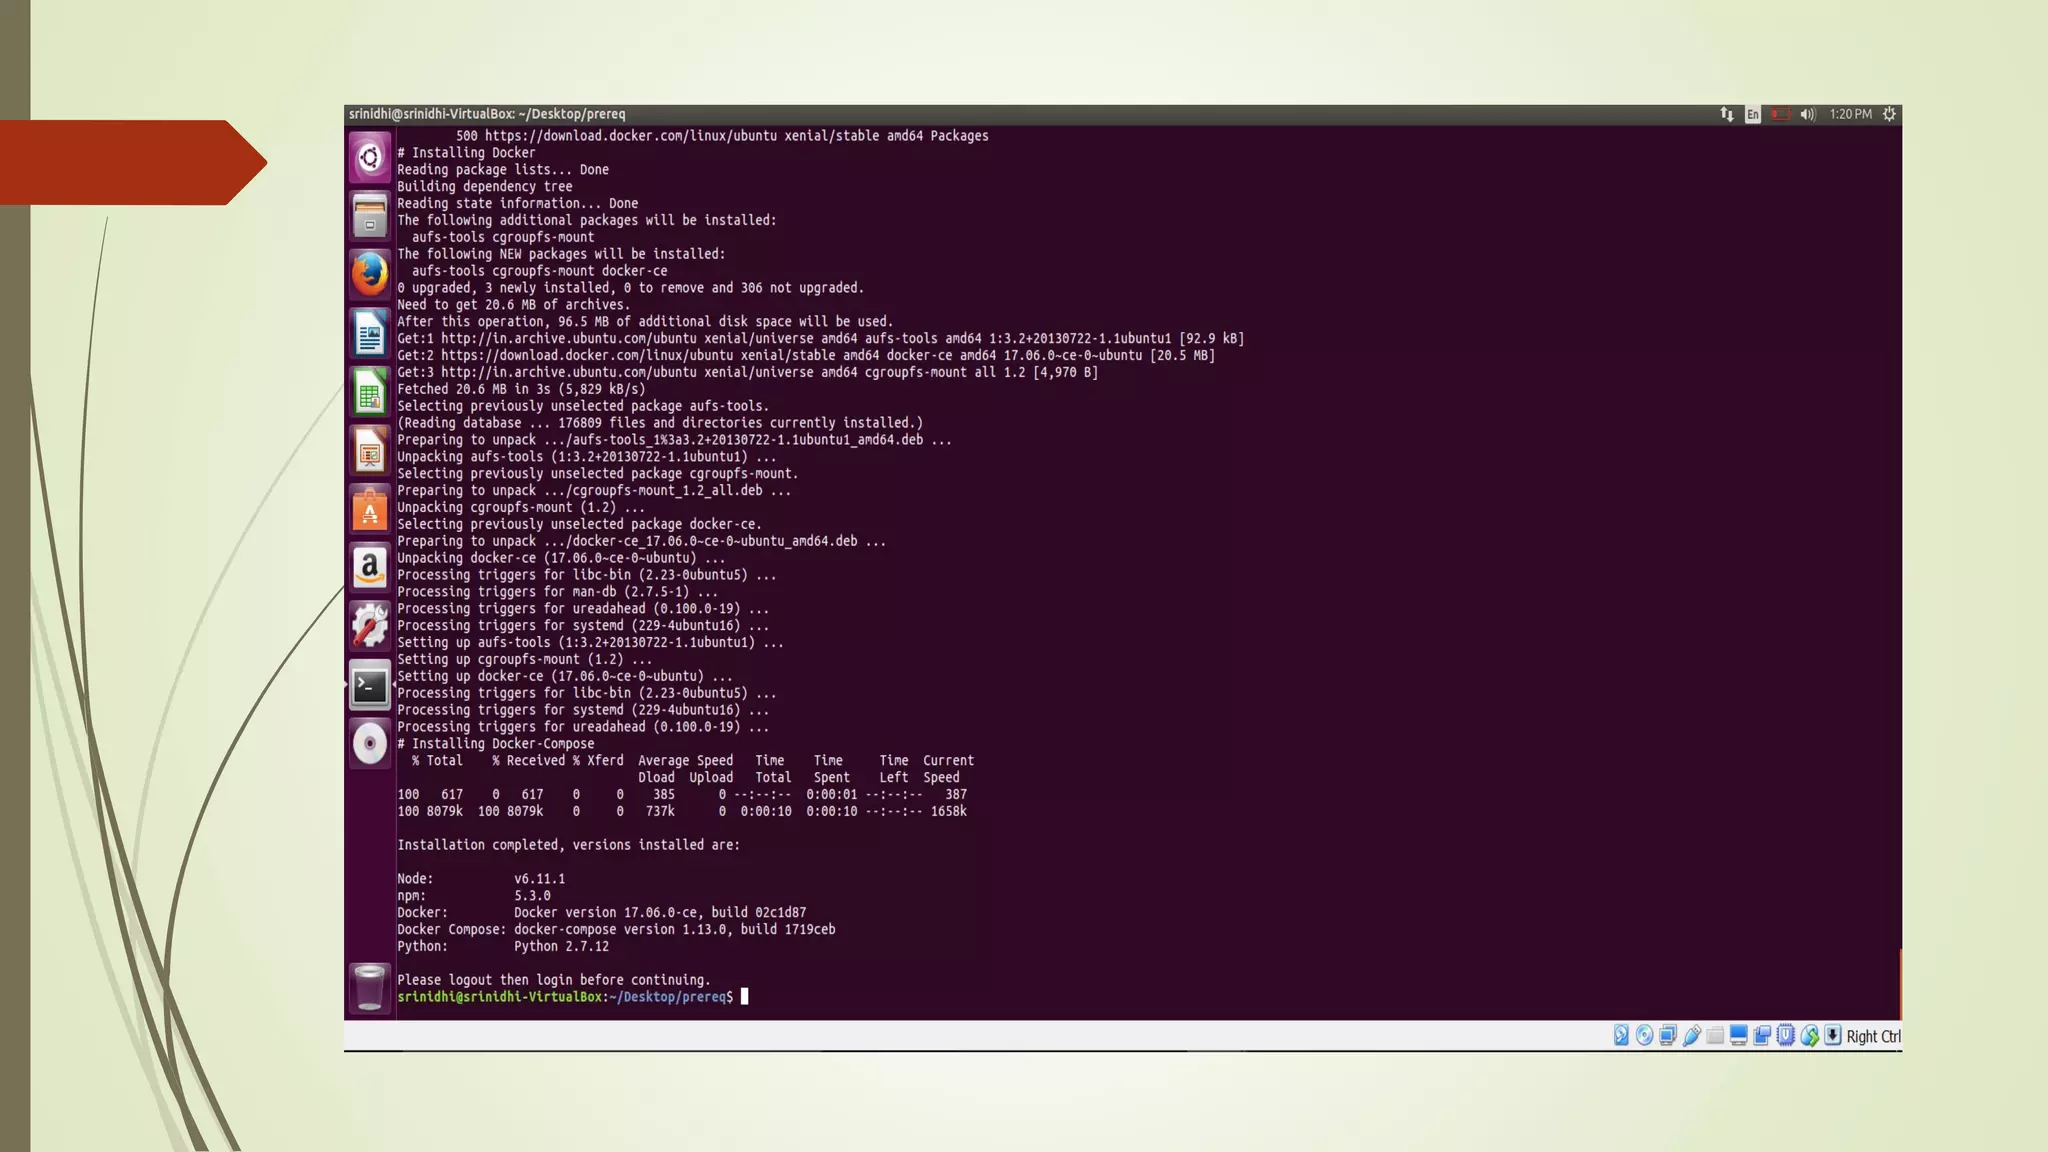2048x1152 pixels.
Task: Open System Settings wrench-and-gear icon
Action: tap(370, 627)
